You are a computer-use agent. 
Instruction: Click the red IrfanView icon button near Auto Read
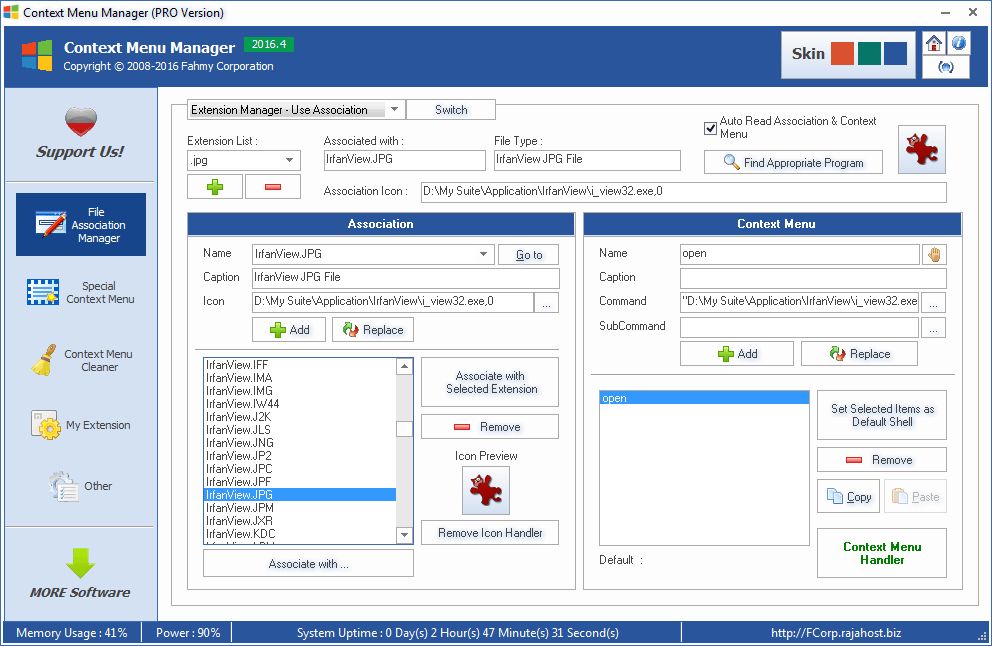[x=920, y=148]
